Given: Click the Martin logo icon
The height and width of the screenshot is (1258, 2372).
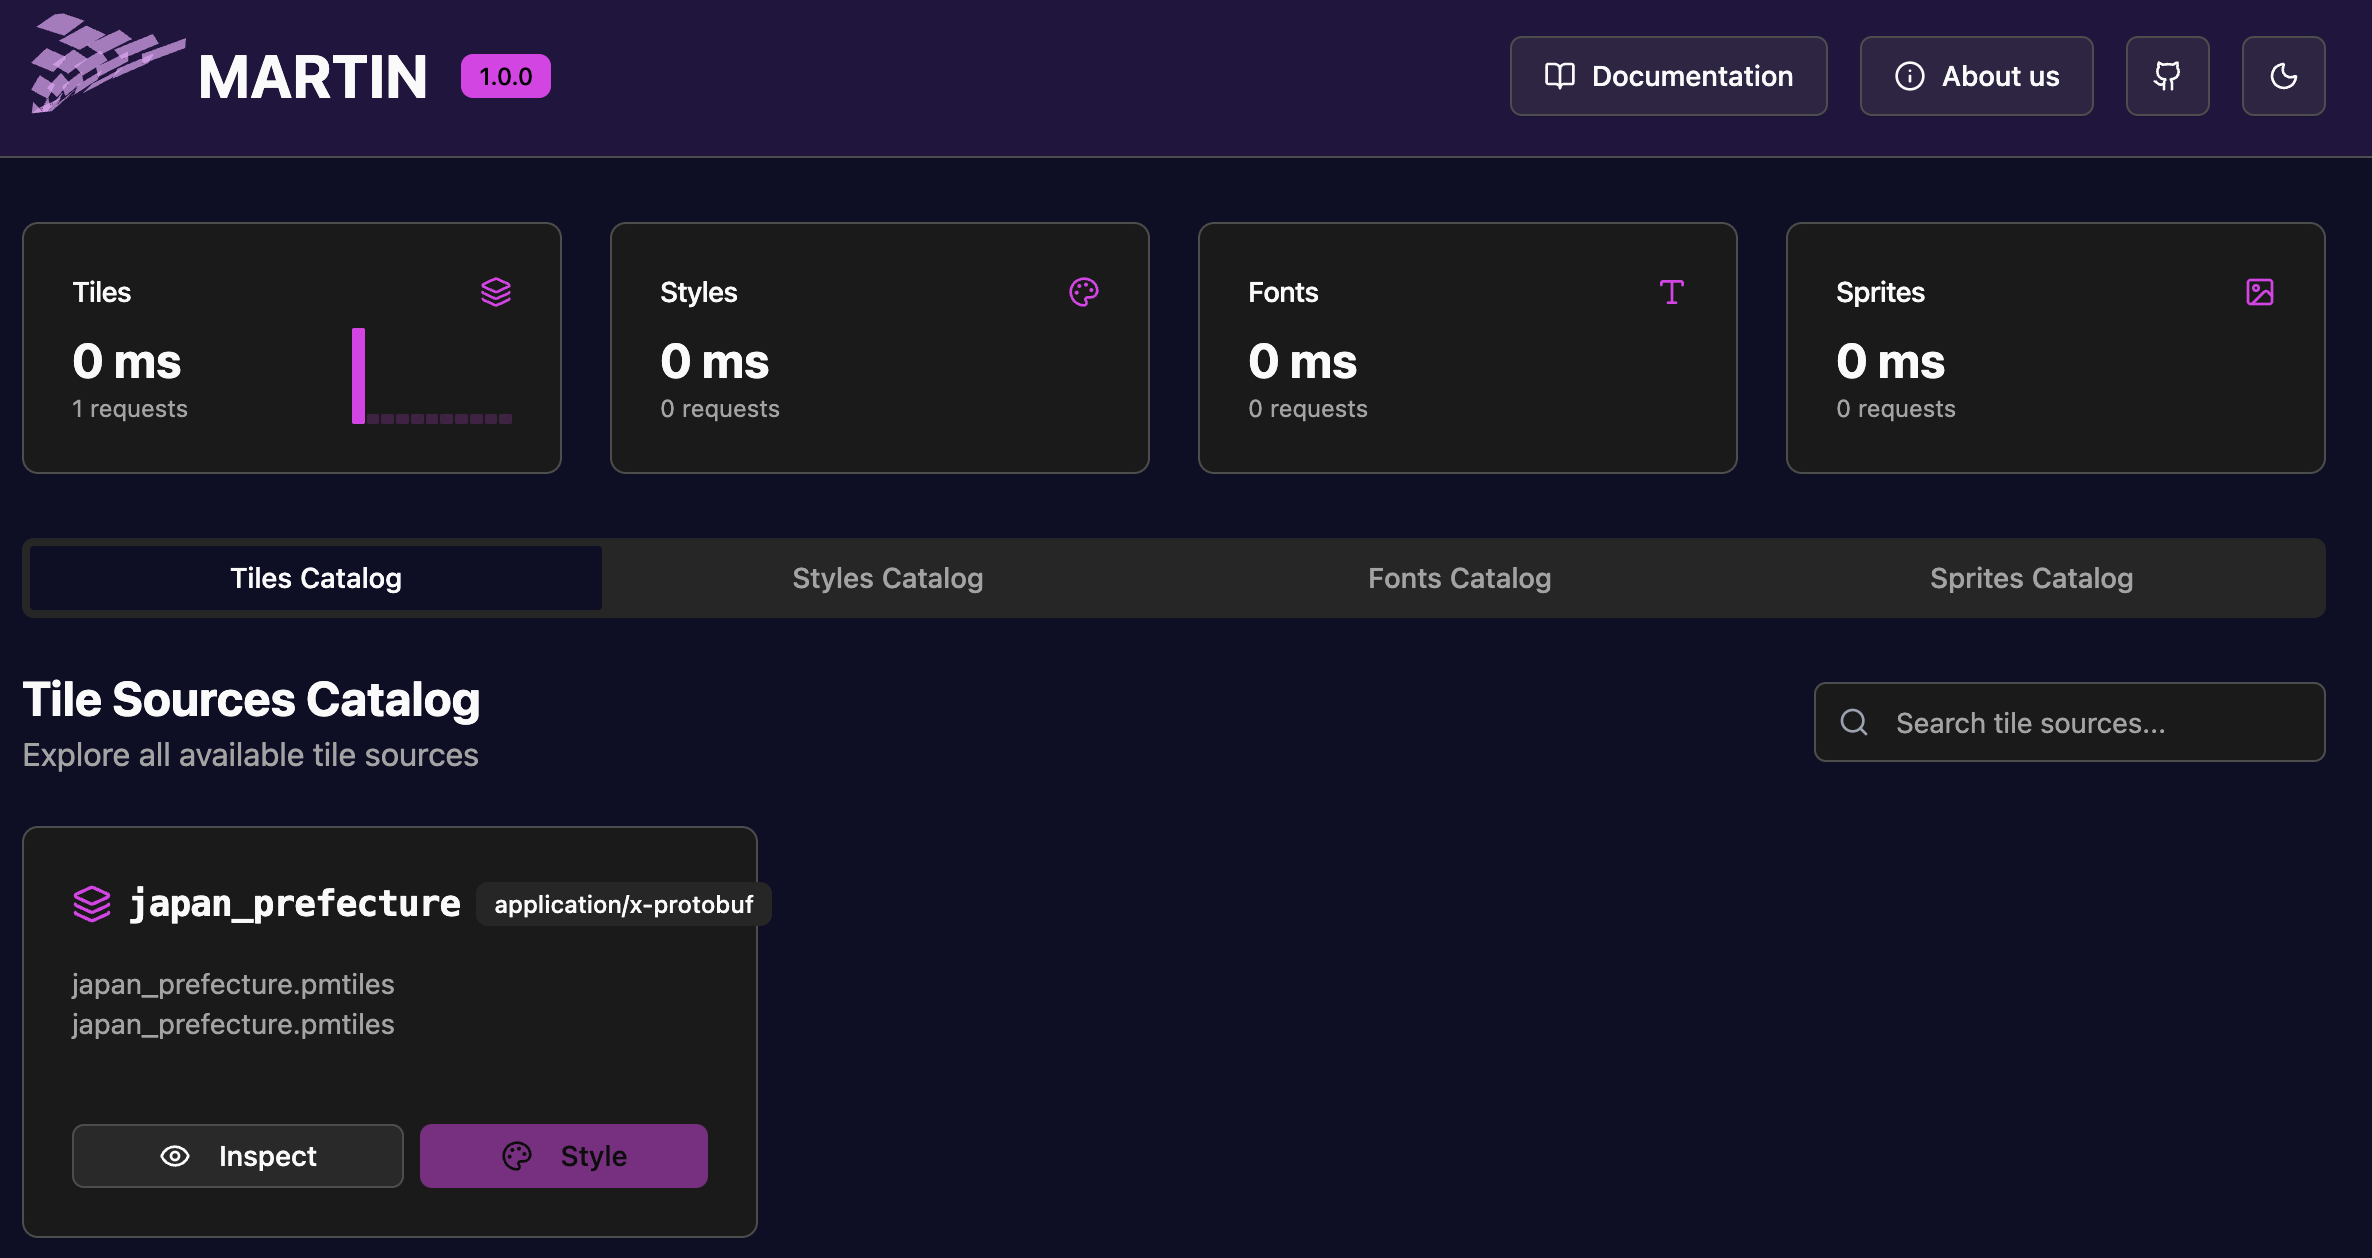Looking at the screenshot, I should pos(105,64).
